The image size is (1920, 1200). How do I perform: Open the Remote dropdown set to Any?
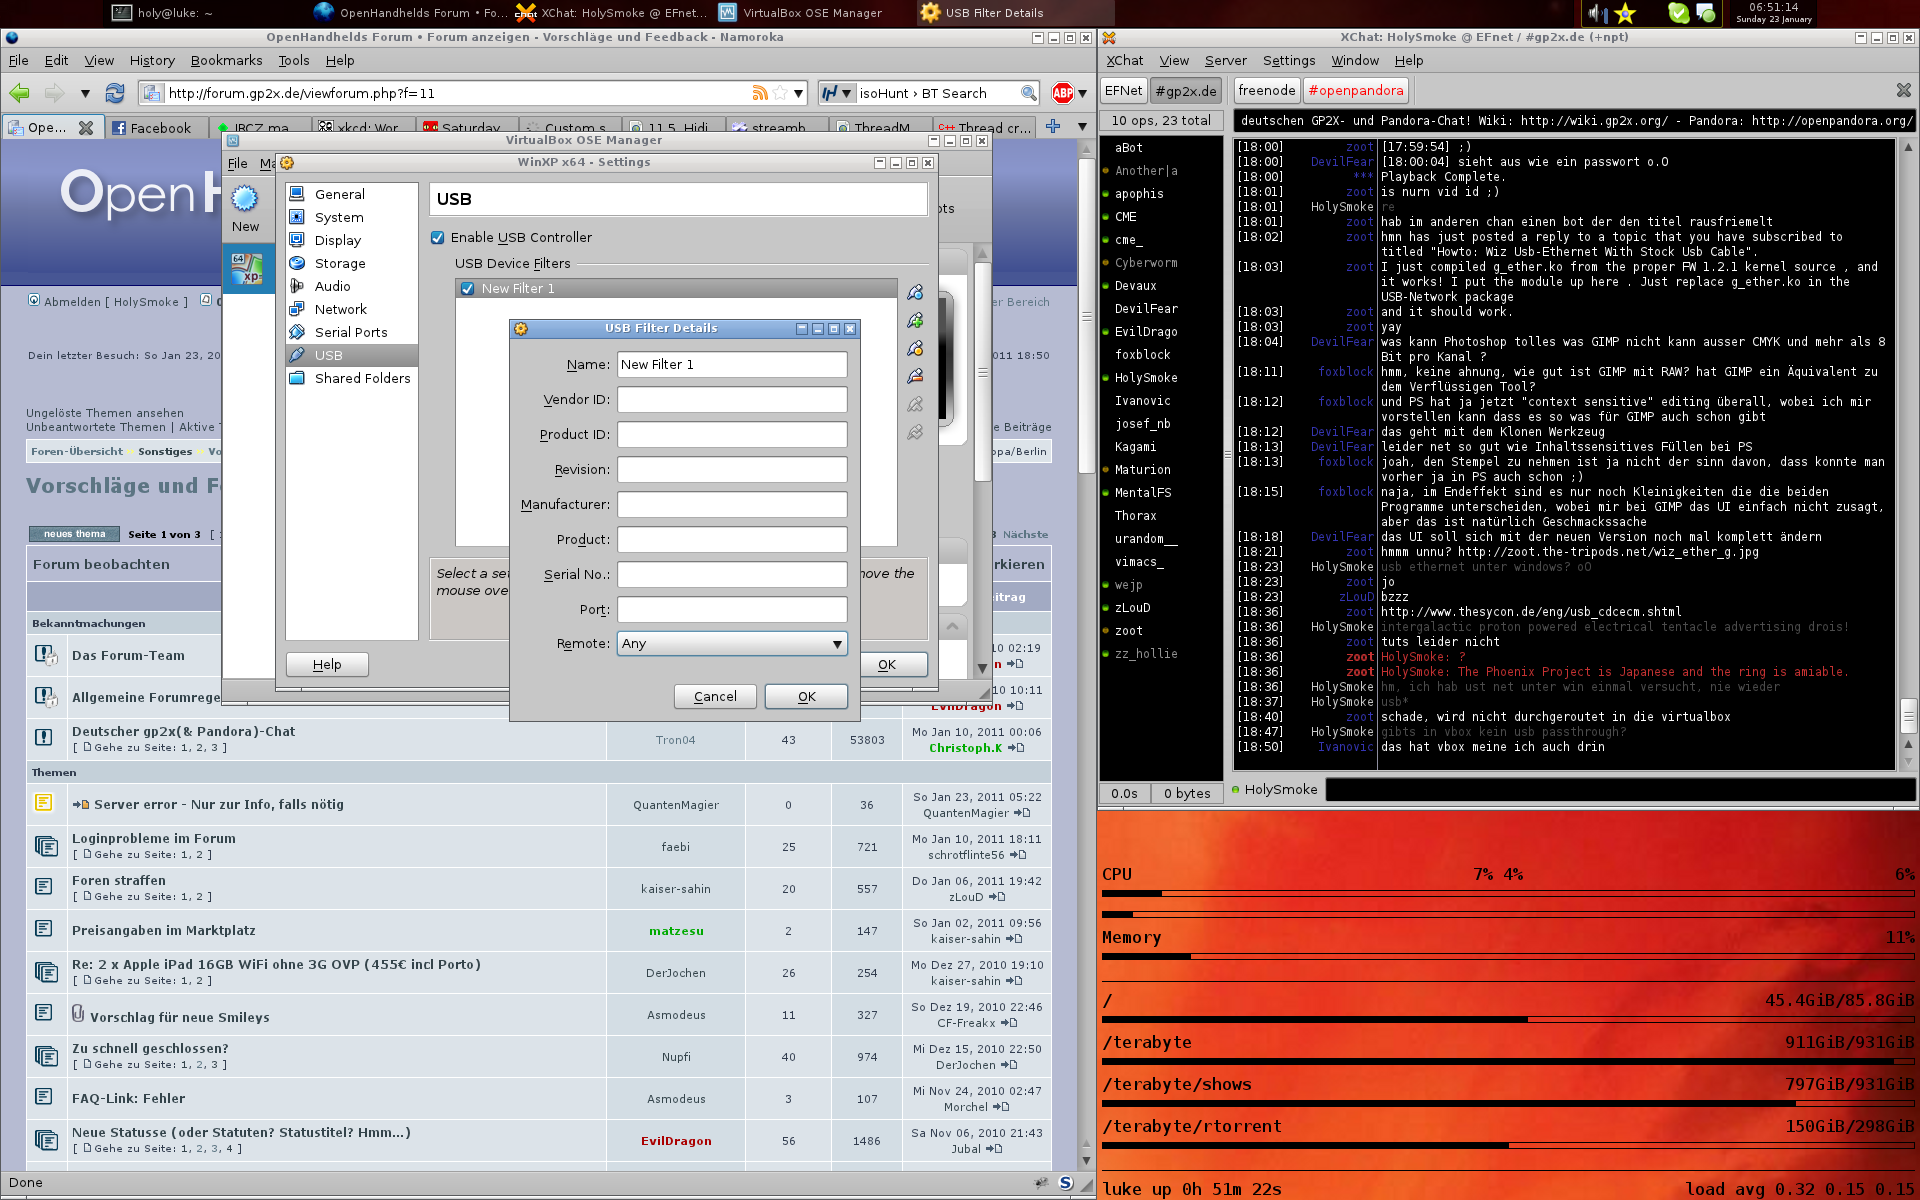[732, 644]
